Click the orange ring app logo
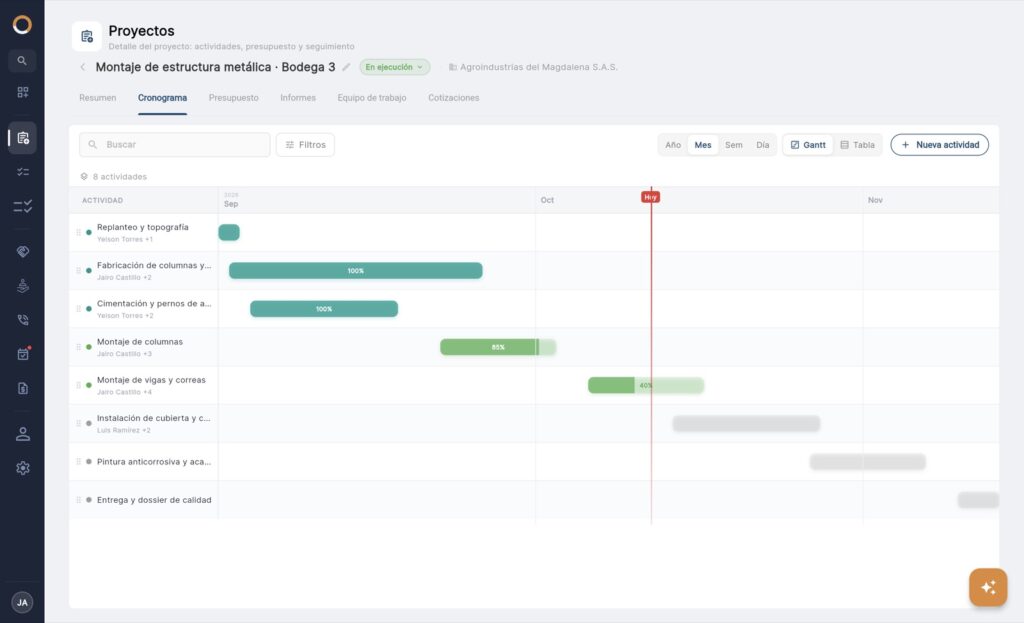The image size is (1024, 623). [22, 25]
